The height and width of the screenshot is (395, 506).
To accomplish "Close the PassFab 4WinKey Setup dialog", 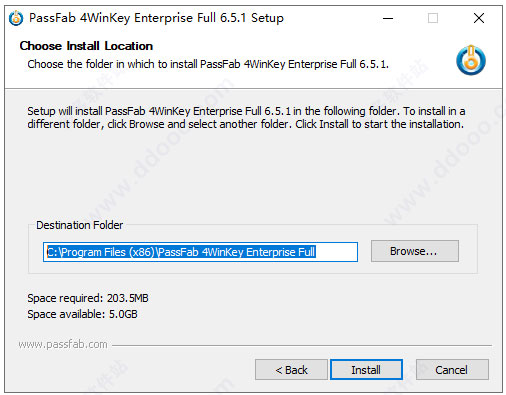I will pos(479,18).
